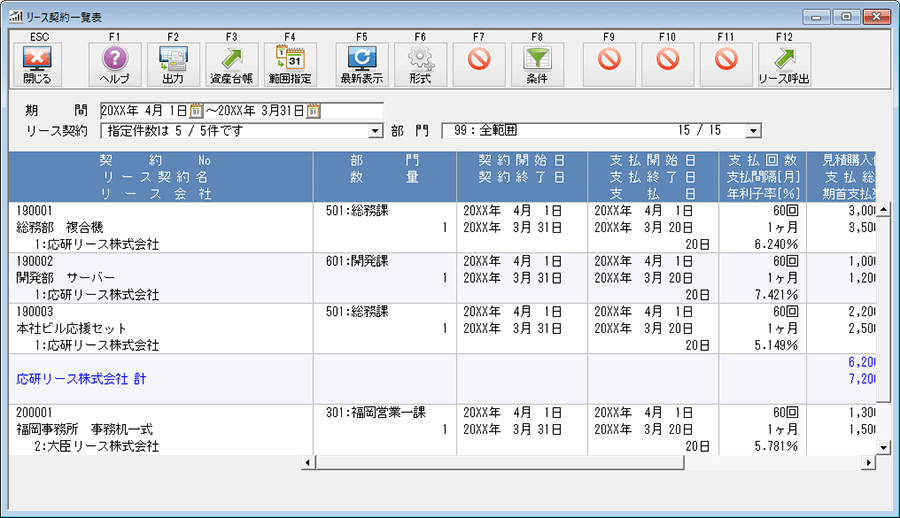Viewport: 900px width, 518px height.
Task: Click 2:大臣リース株式会社 lease company
Action: click(96, 446)
